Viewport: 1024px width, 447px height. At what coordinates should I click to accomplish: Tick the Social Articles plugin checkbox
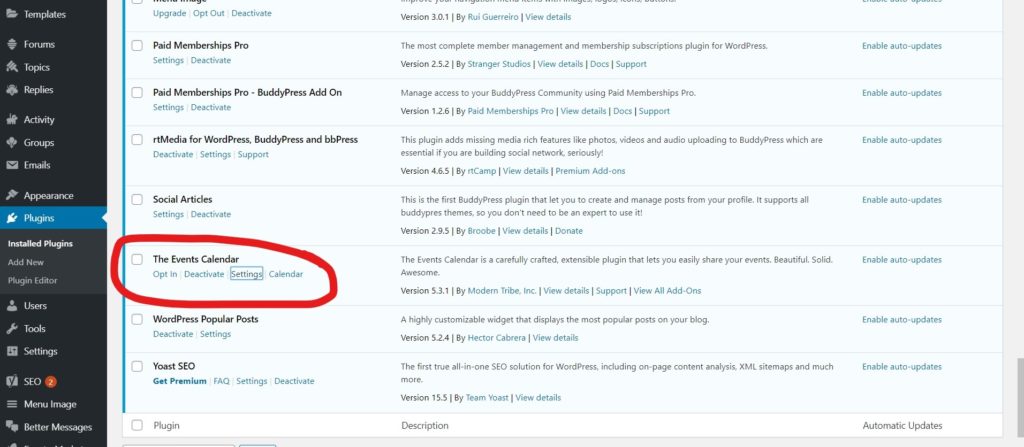click(x=137, y=199)
